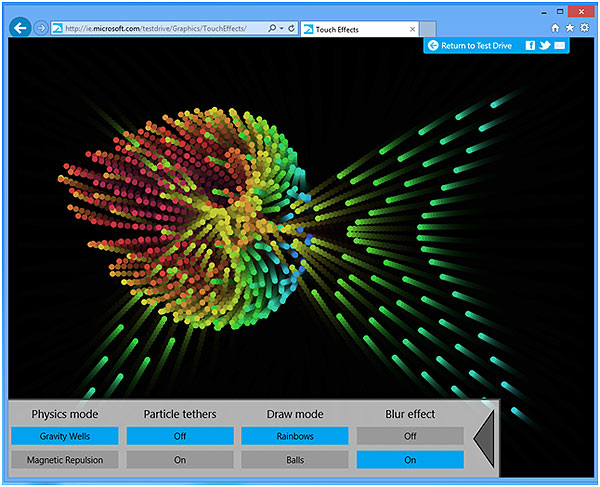The width and height of the screenshot is (600, 487).
Task: Click the search magnifier icon in address bar
Action: tap(271, 29)
